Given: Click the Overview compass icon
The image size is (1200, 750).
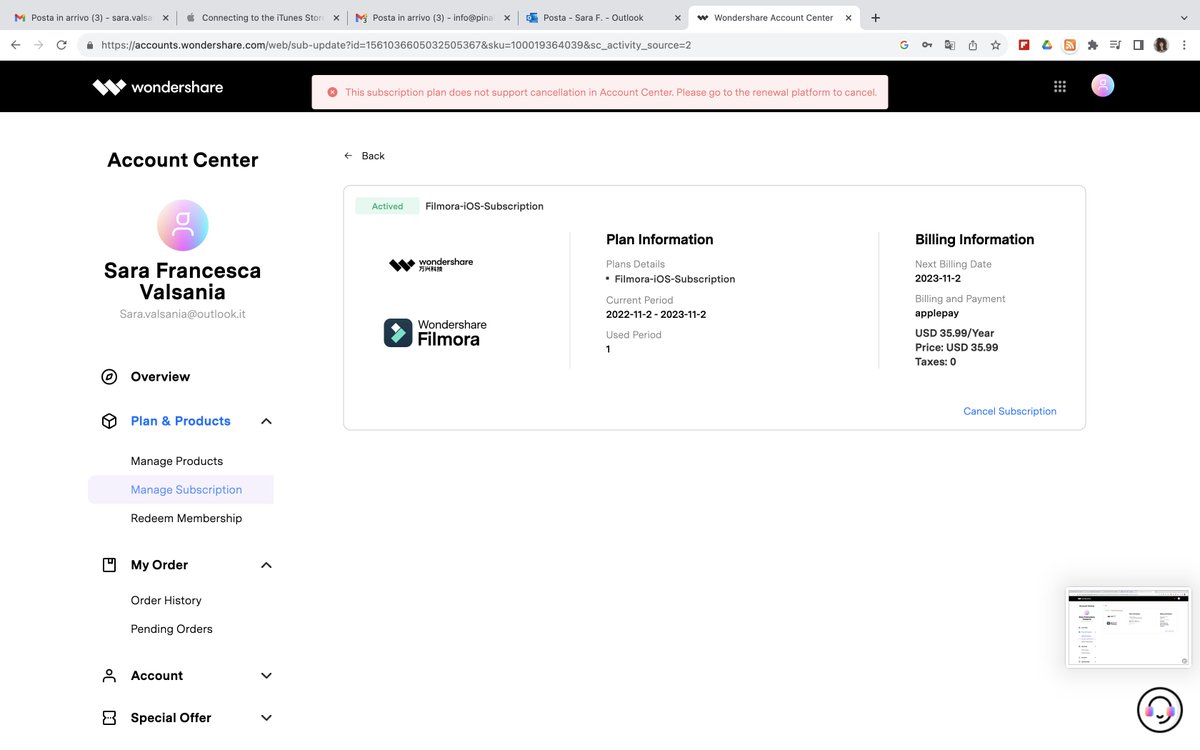Looking at the screenshot, I should [109, 377].
